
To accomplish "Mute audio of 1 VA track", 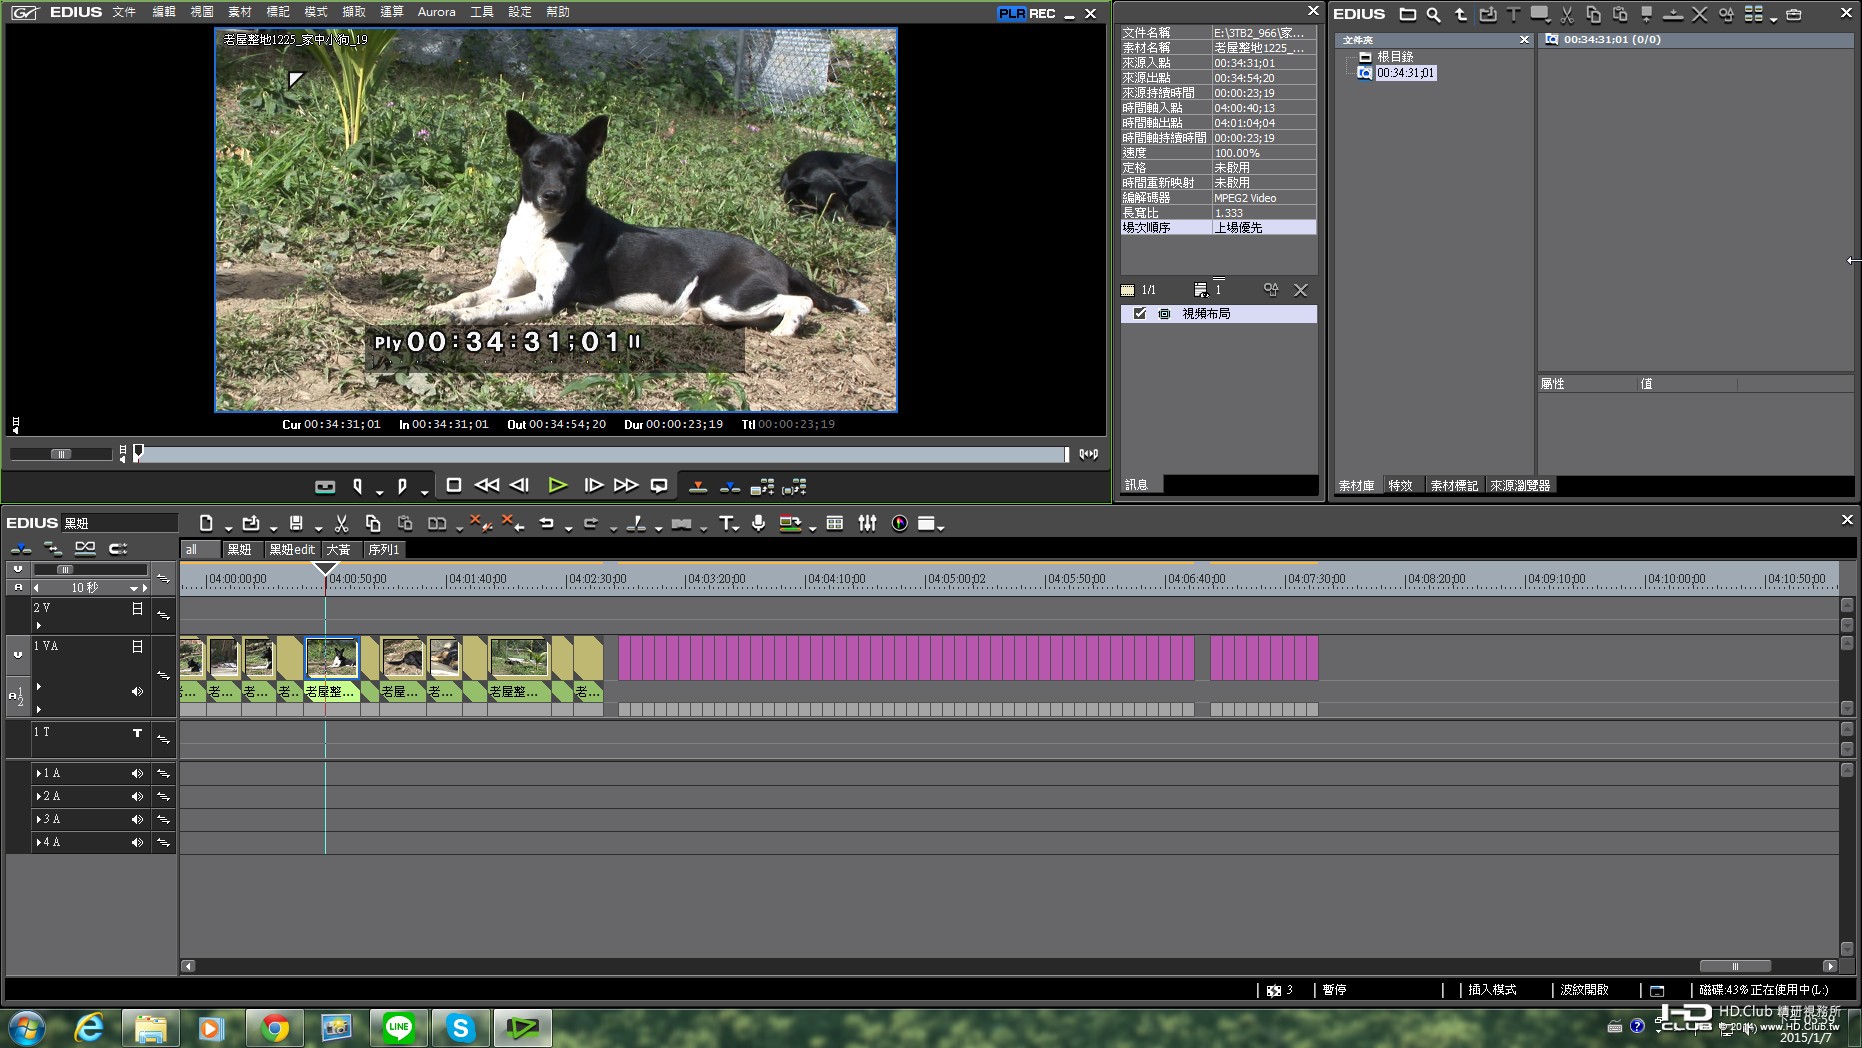I will 137,691.
